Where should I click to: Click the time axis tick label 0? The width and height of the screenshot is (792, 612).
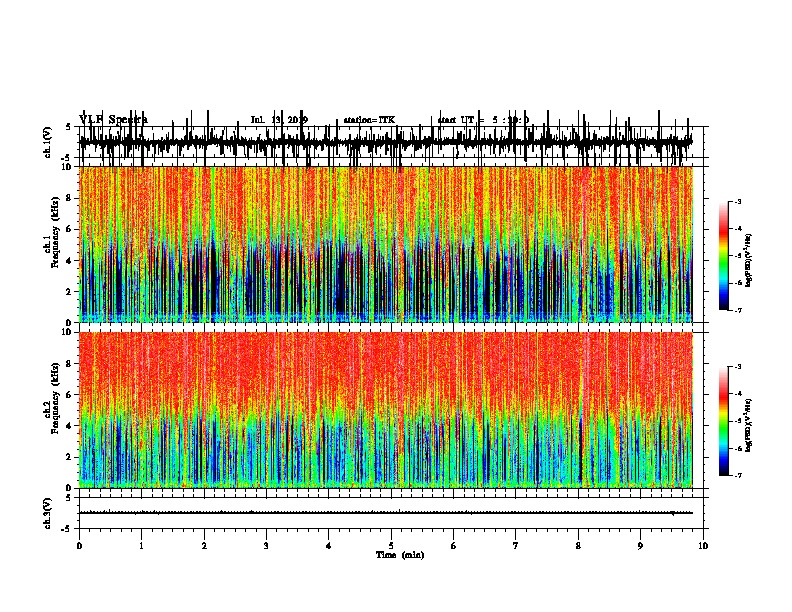tap(79, 546)
